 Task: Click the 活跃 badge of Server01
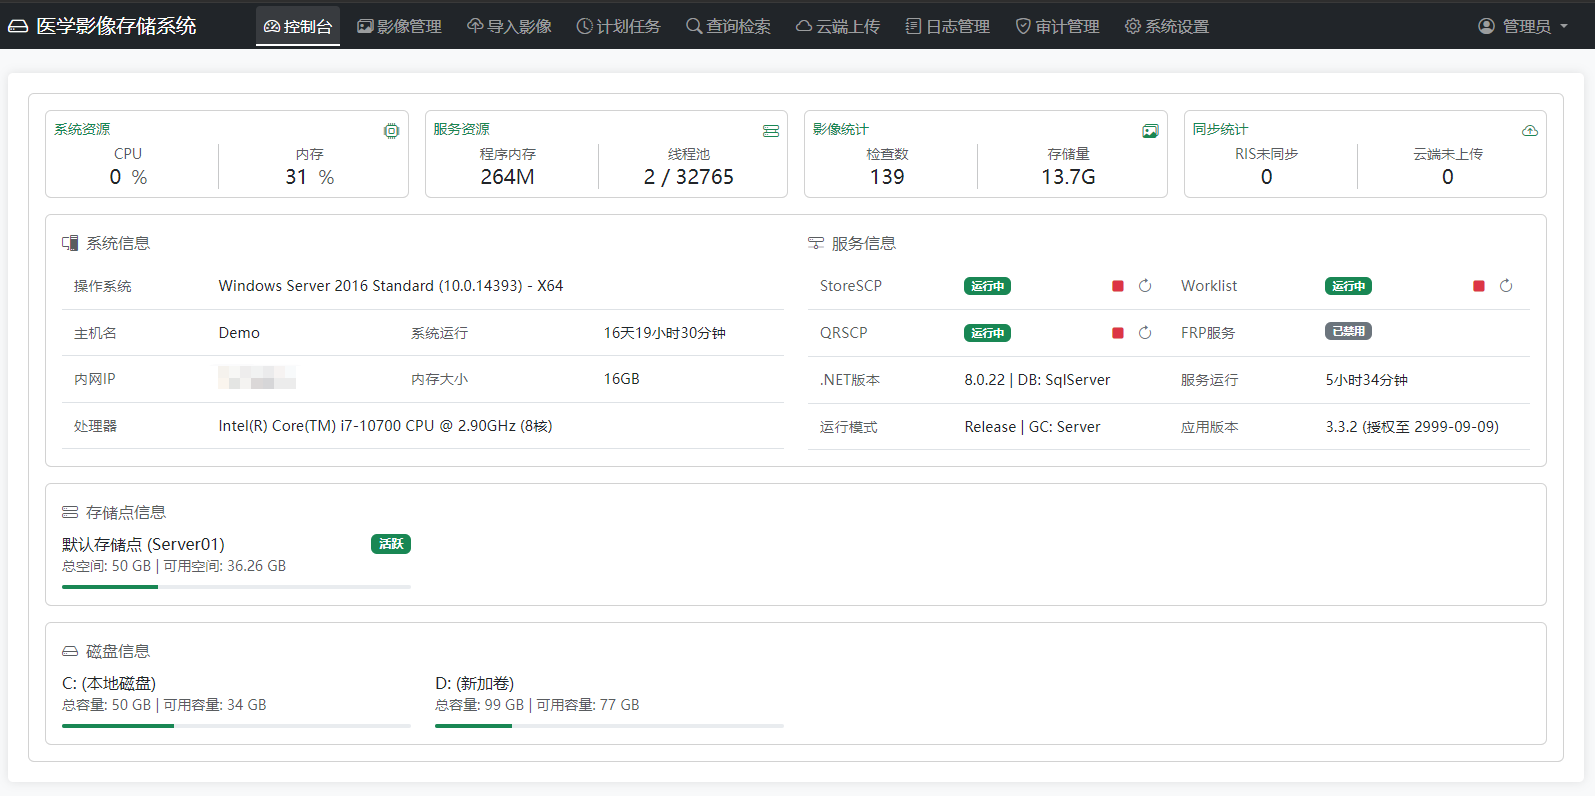click(391, 544)
